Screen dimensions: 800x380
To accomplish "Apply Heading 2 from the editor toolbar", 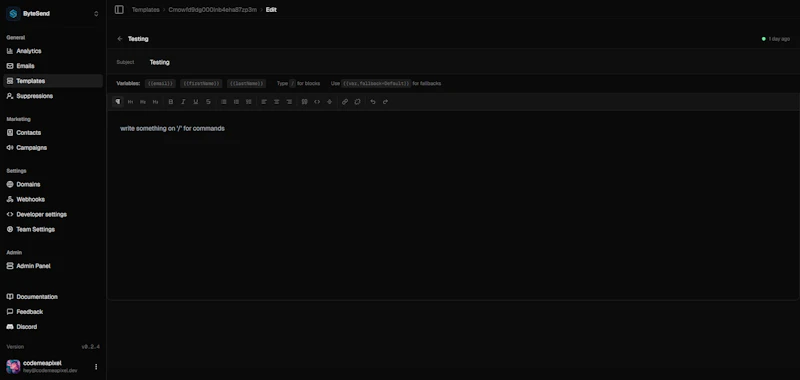I will (x=143, y=102).
